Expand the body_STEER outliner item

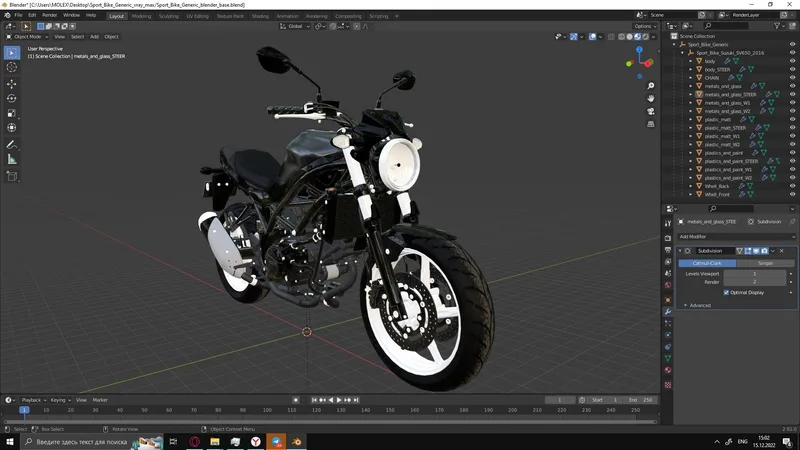point(691,69)
